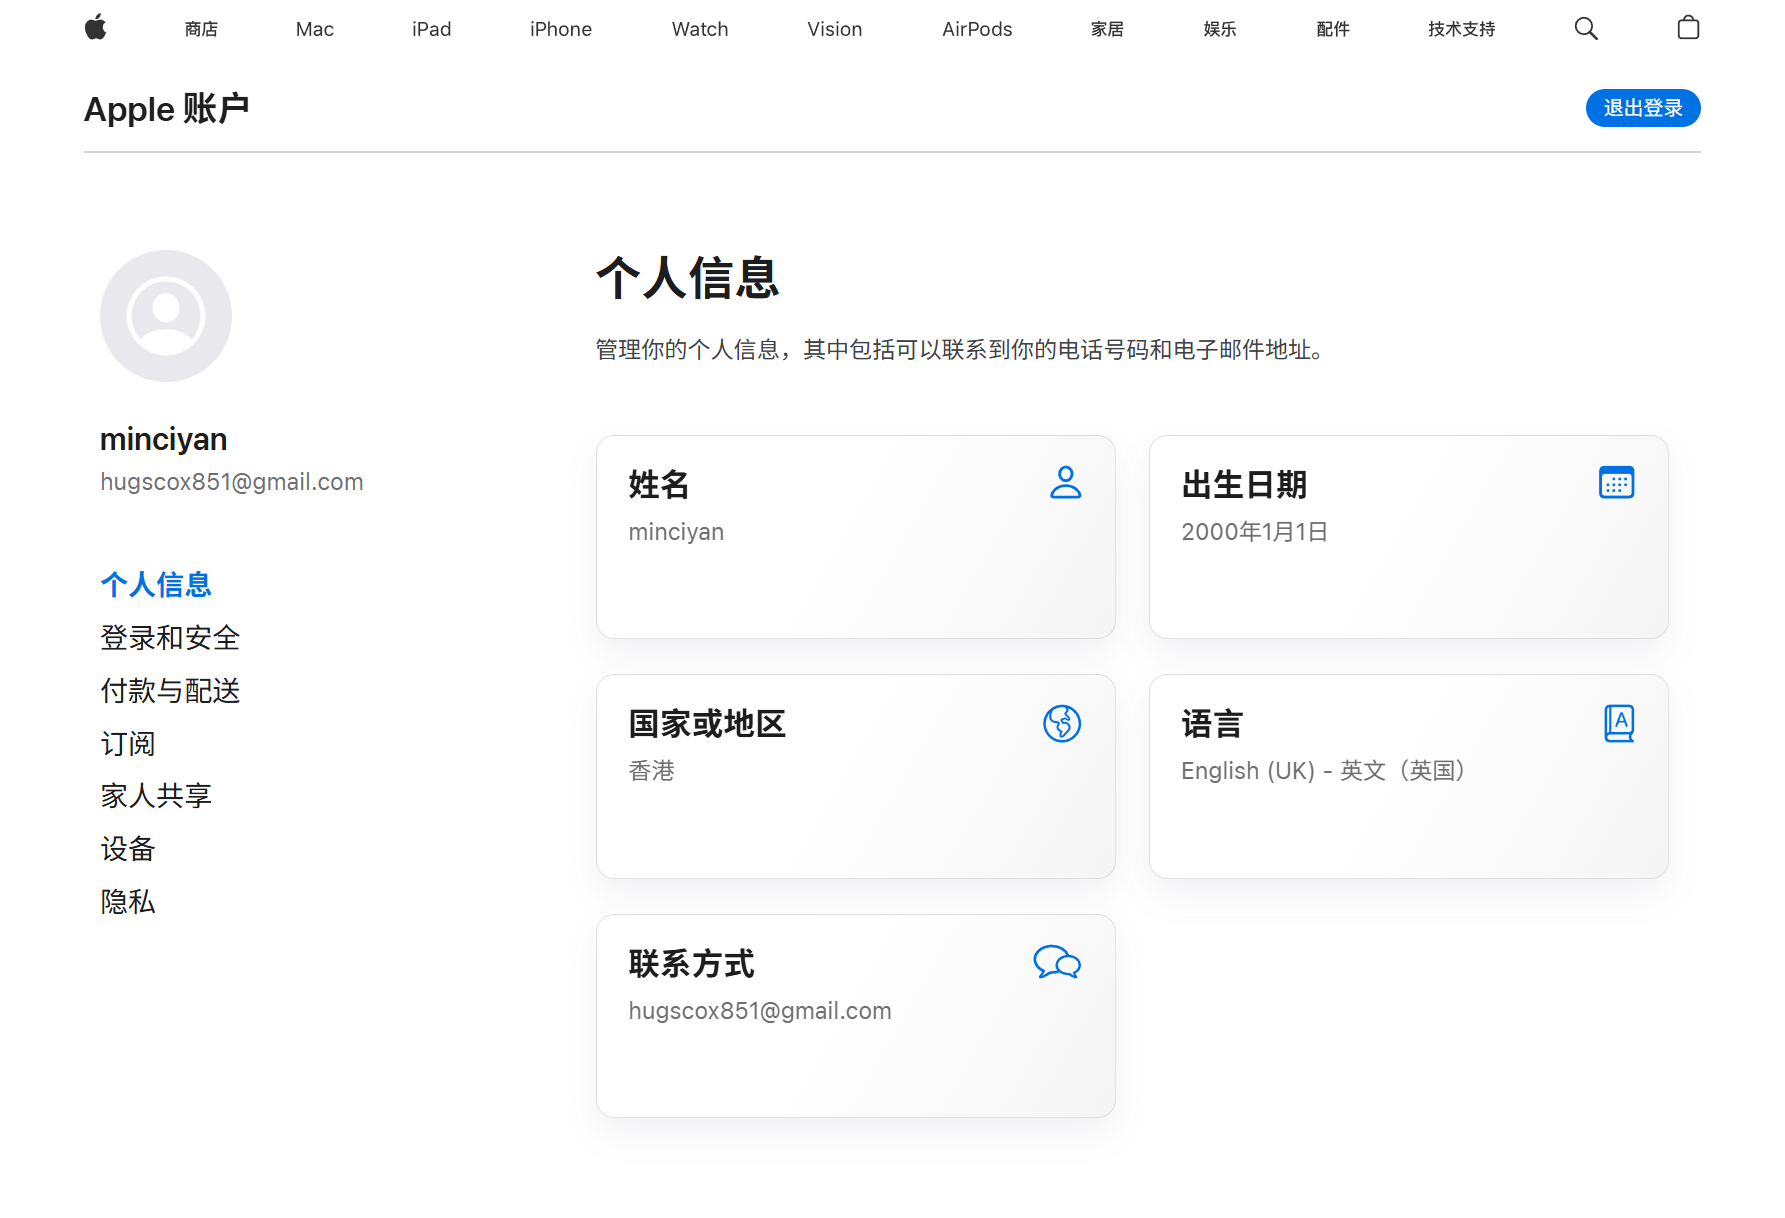Click the calendar icon on 出生日期 card
The width and height of the screenshot is (1785, 1218).
1616,483
